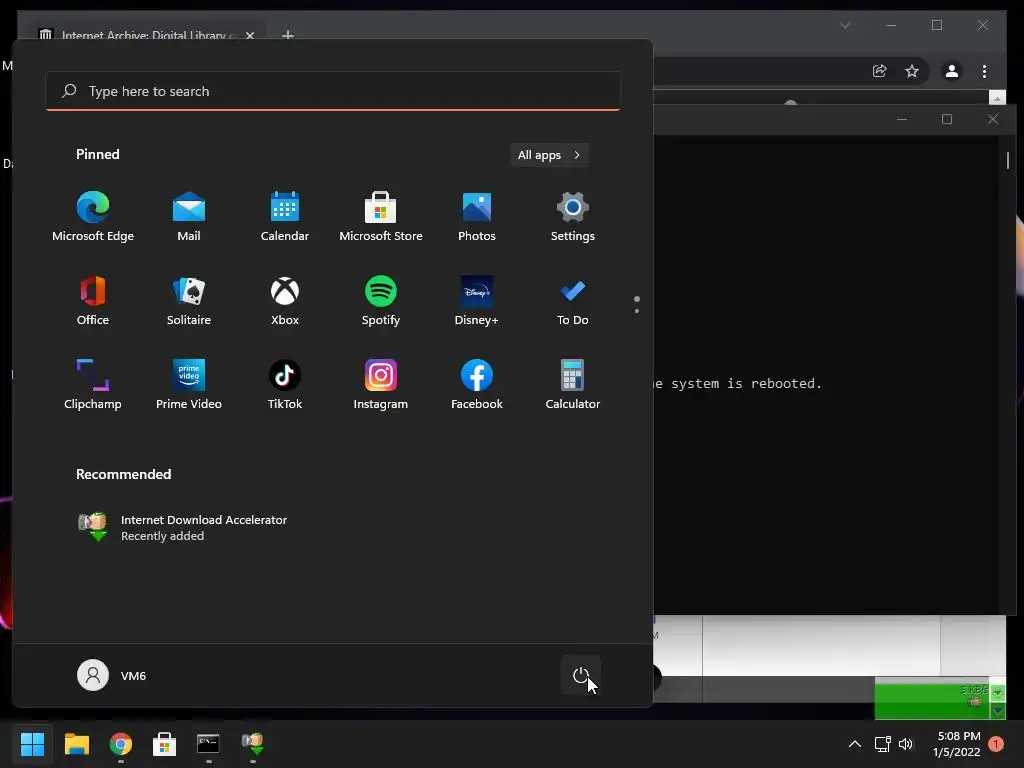Viewport: 1024px width, 768px height.
Task: Open Chrome tab search dropdown
Action: [845, 25]
